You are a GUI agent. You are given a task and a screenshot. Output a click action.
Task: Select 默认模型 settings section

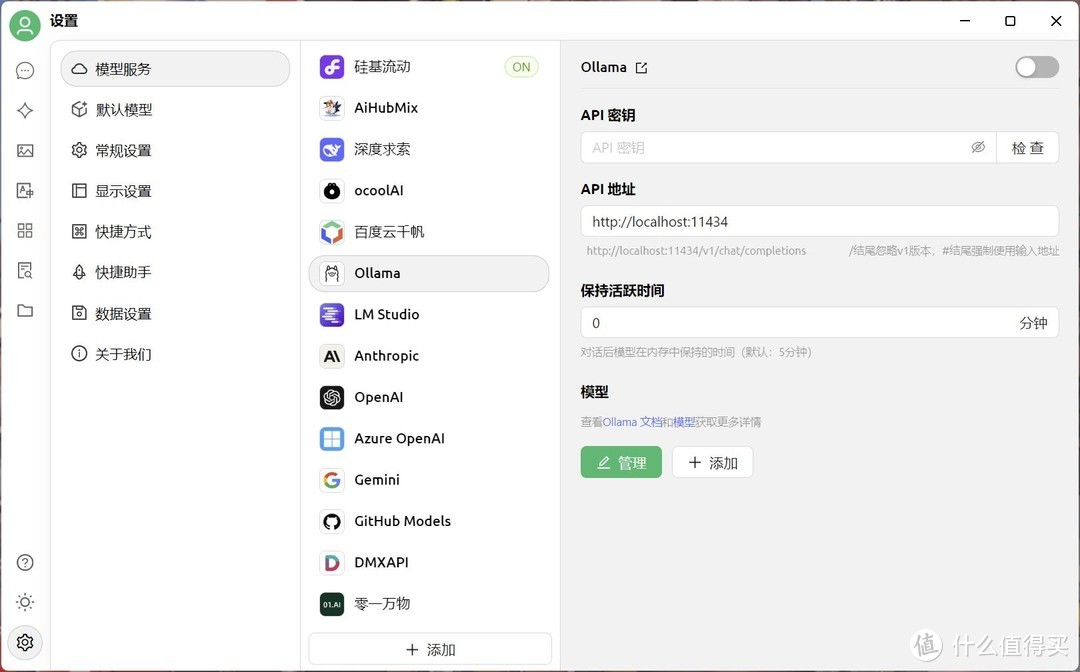click(x=175, y=109)
